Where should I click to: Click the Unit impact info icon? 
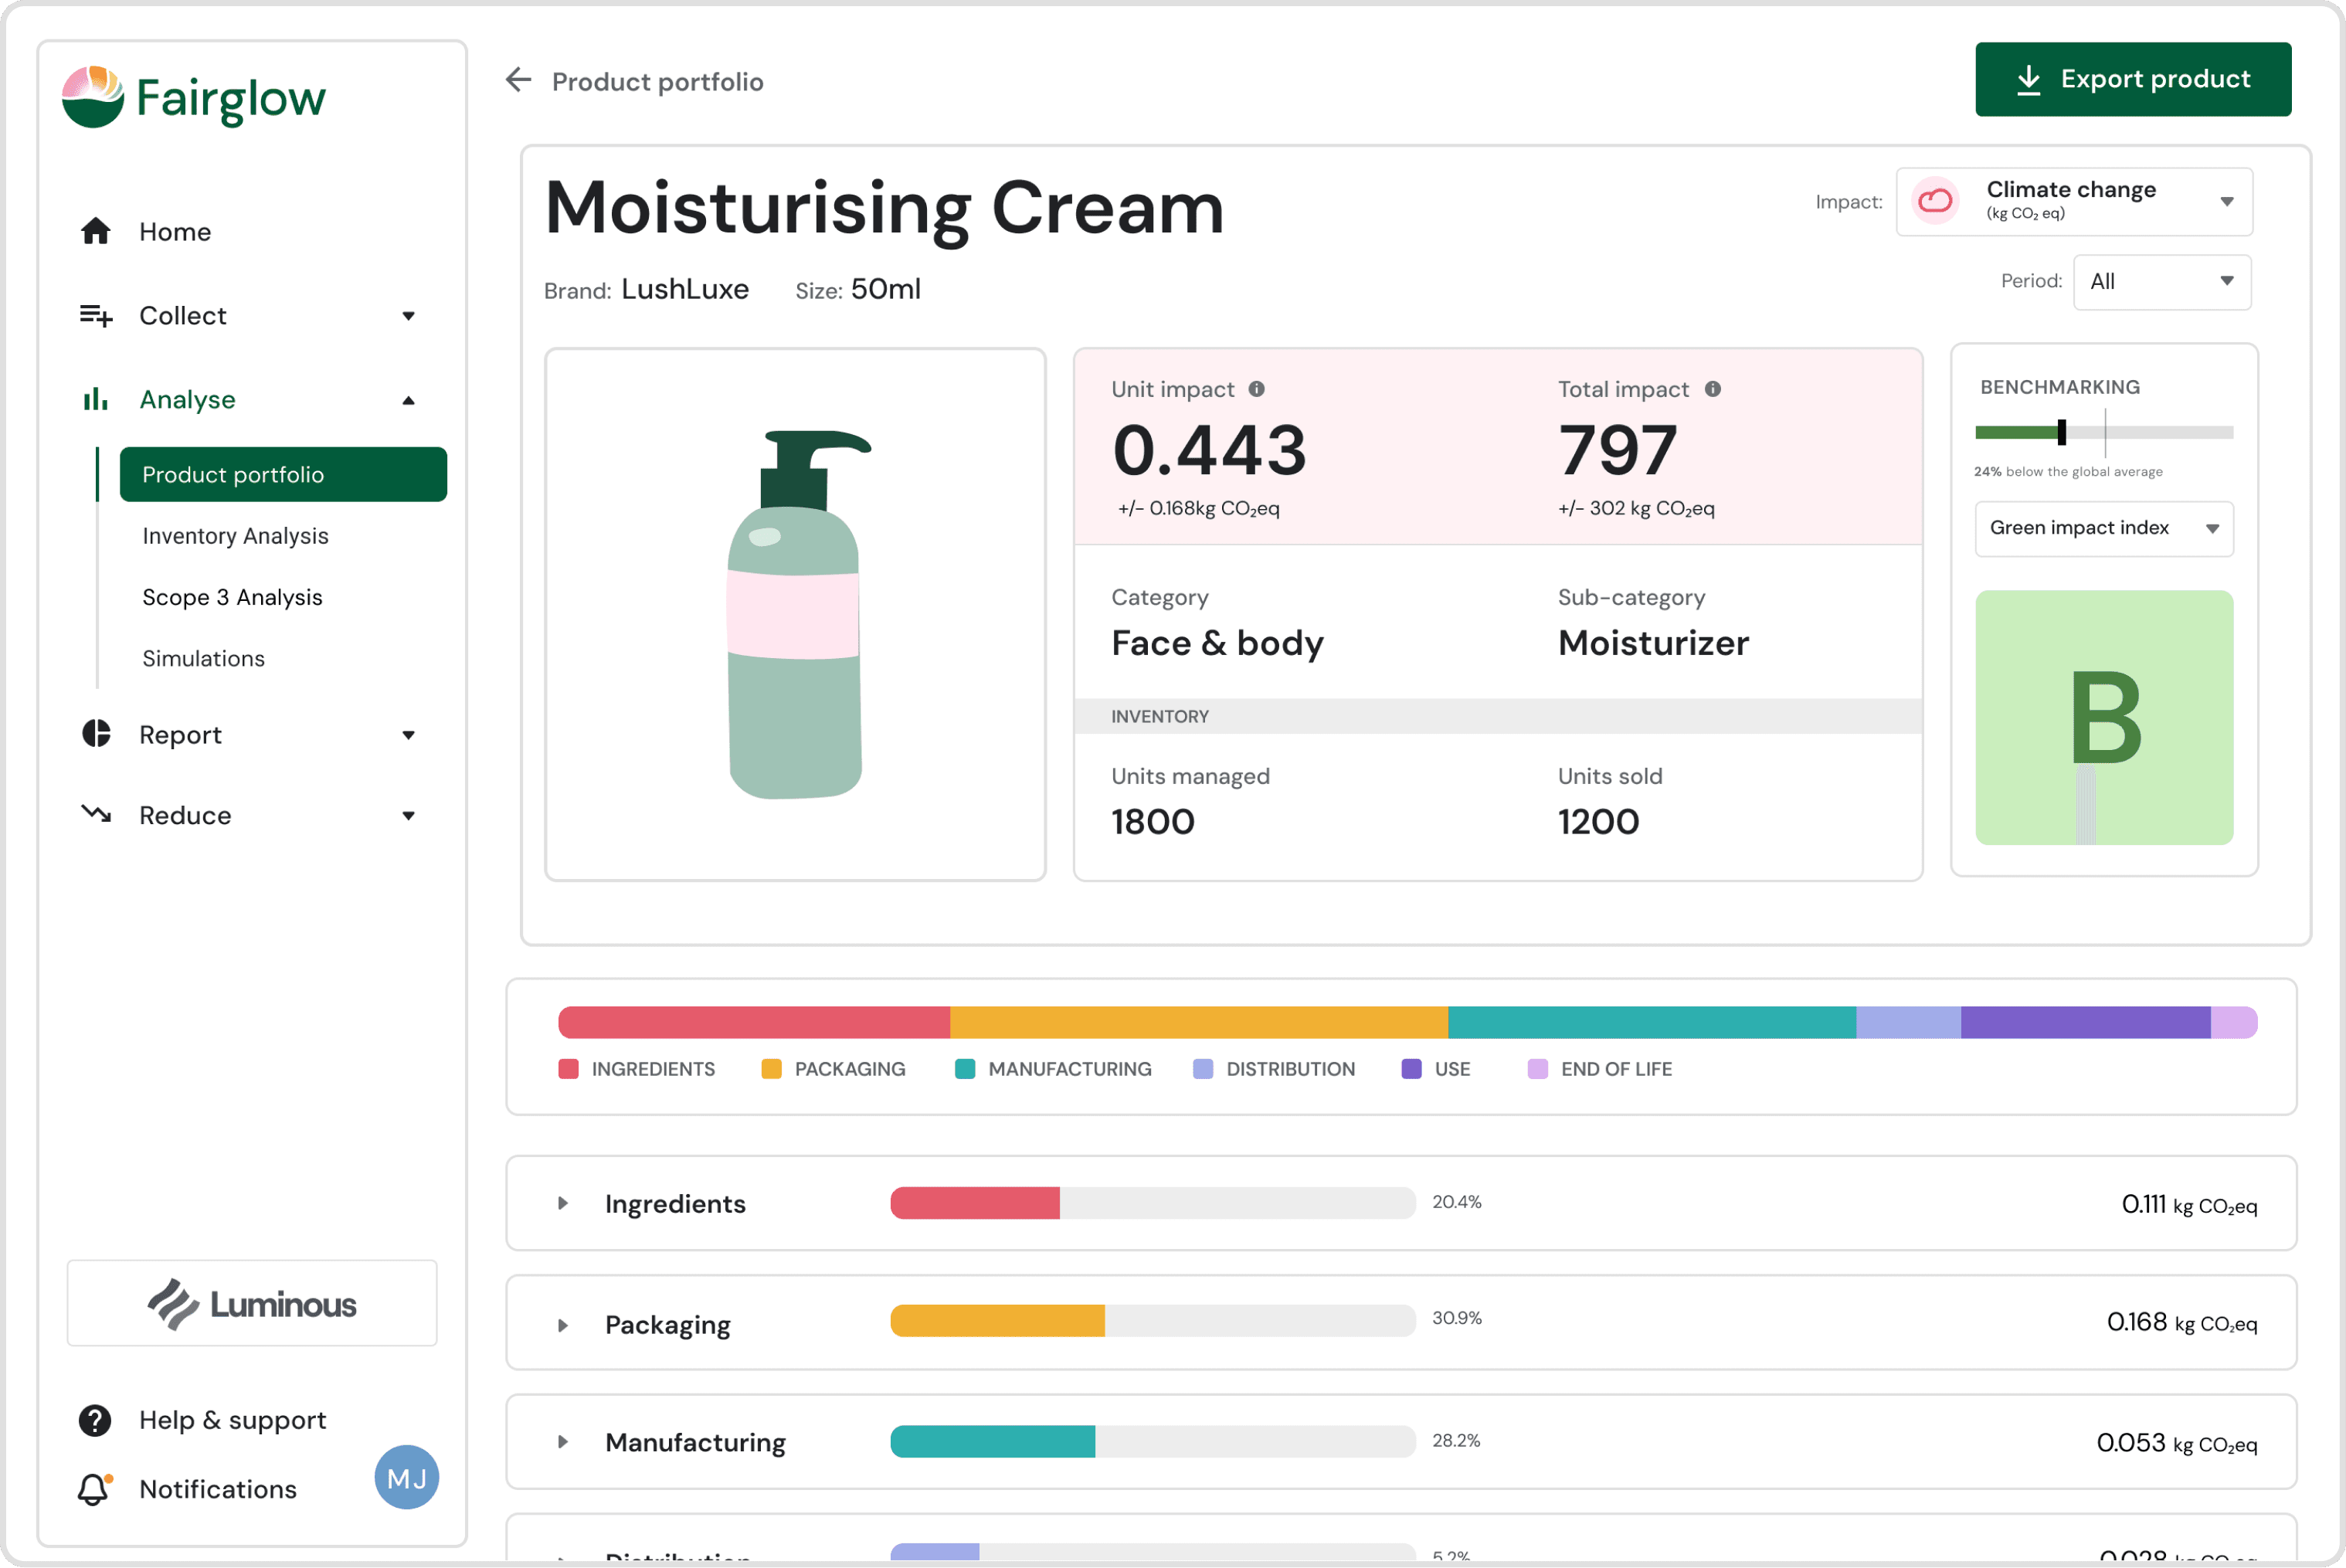coord(1257,389)
